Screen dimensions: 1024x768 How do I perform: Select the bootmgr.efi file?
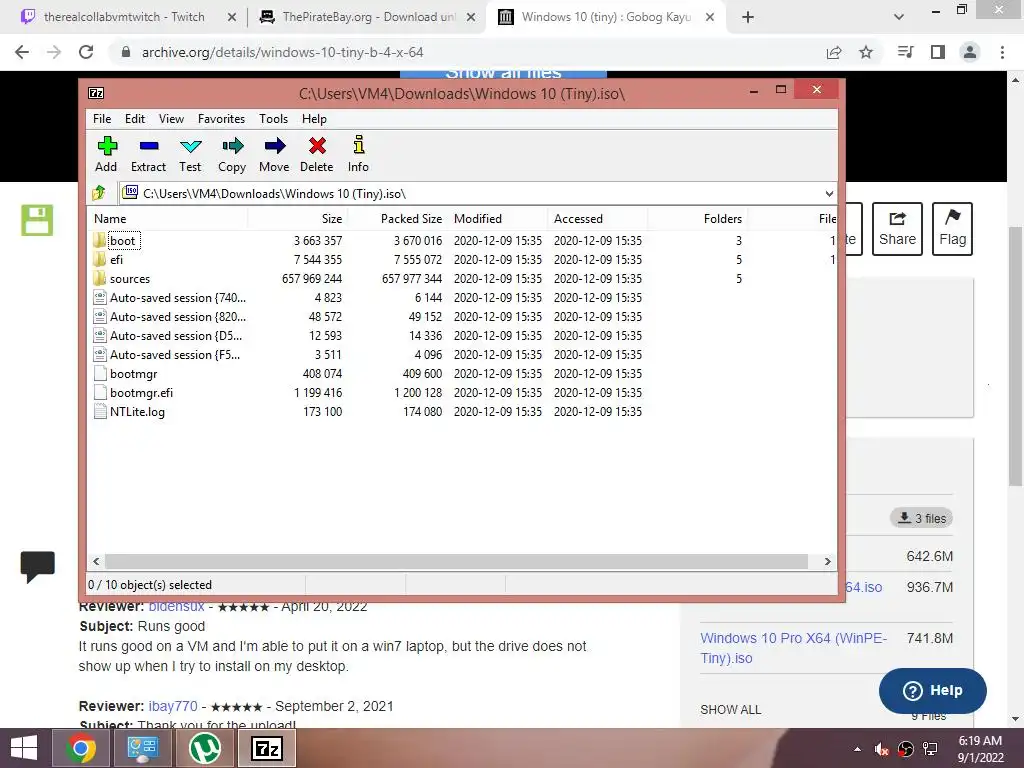click(141, 393)
